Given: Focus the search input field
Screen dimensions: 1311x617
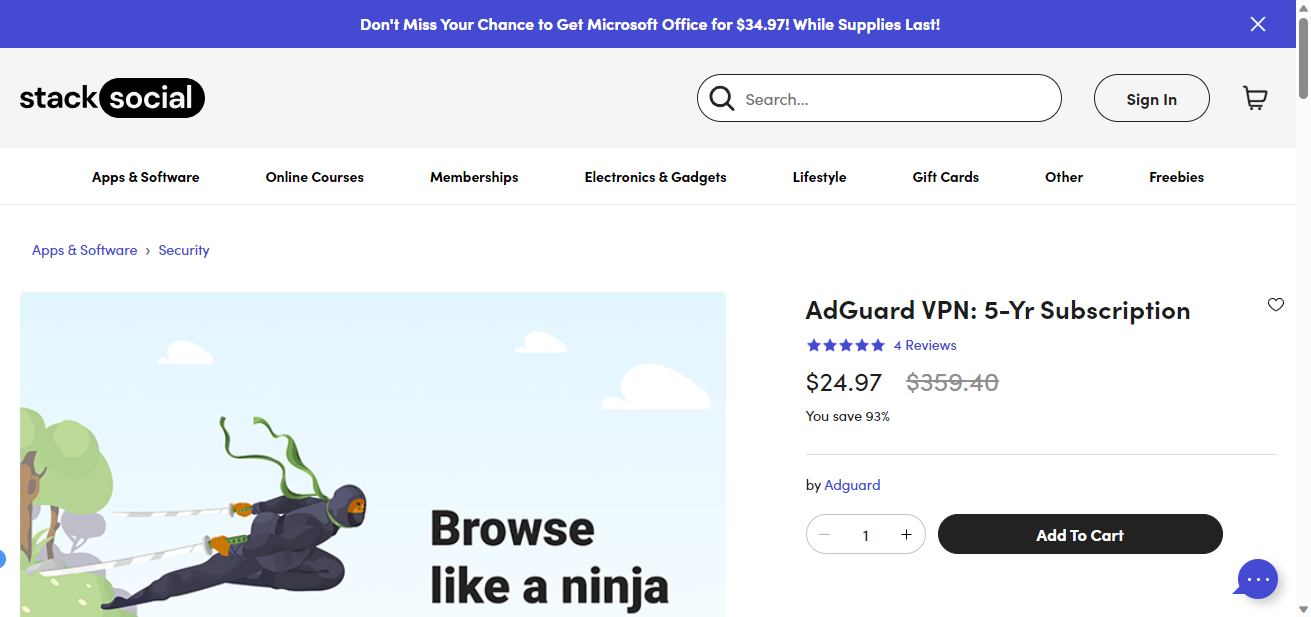Looking at the screenshot, I should pyautogui.click(x=895, y=99).
